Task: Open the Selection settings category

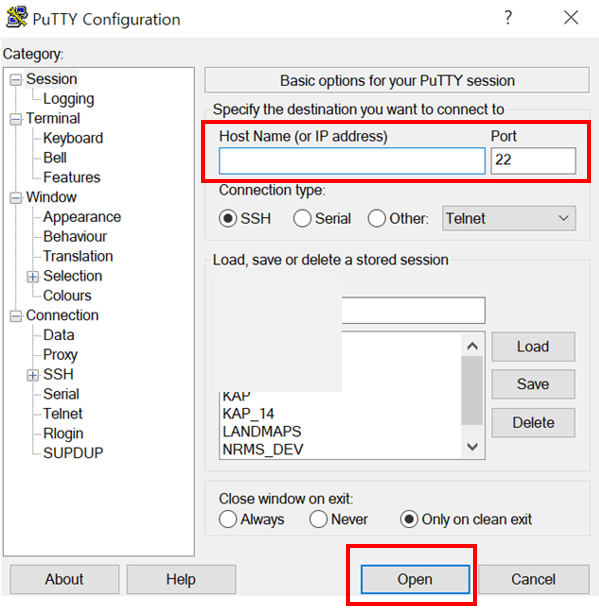Action: click(x=73, y=276)
